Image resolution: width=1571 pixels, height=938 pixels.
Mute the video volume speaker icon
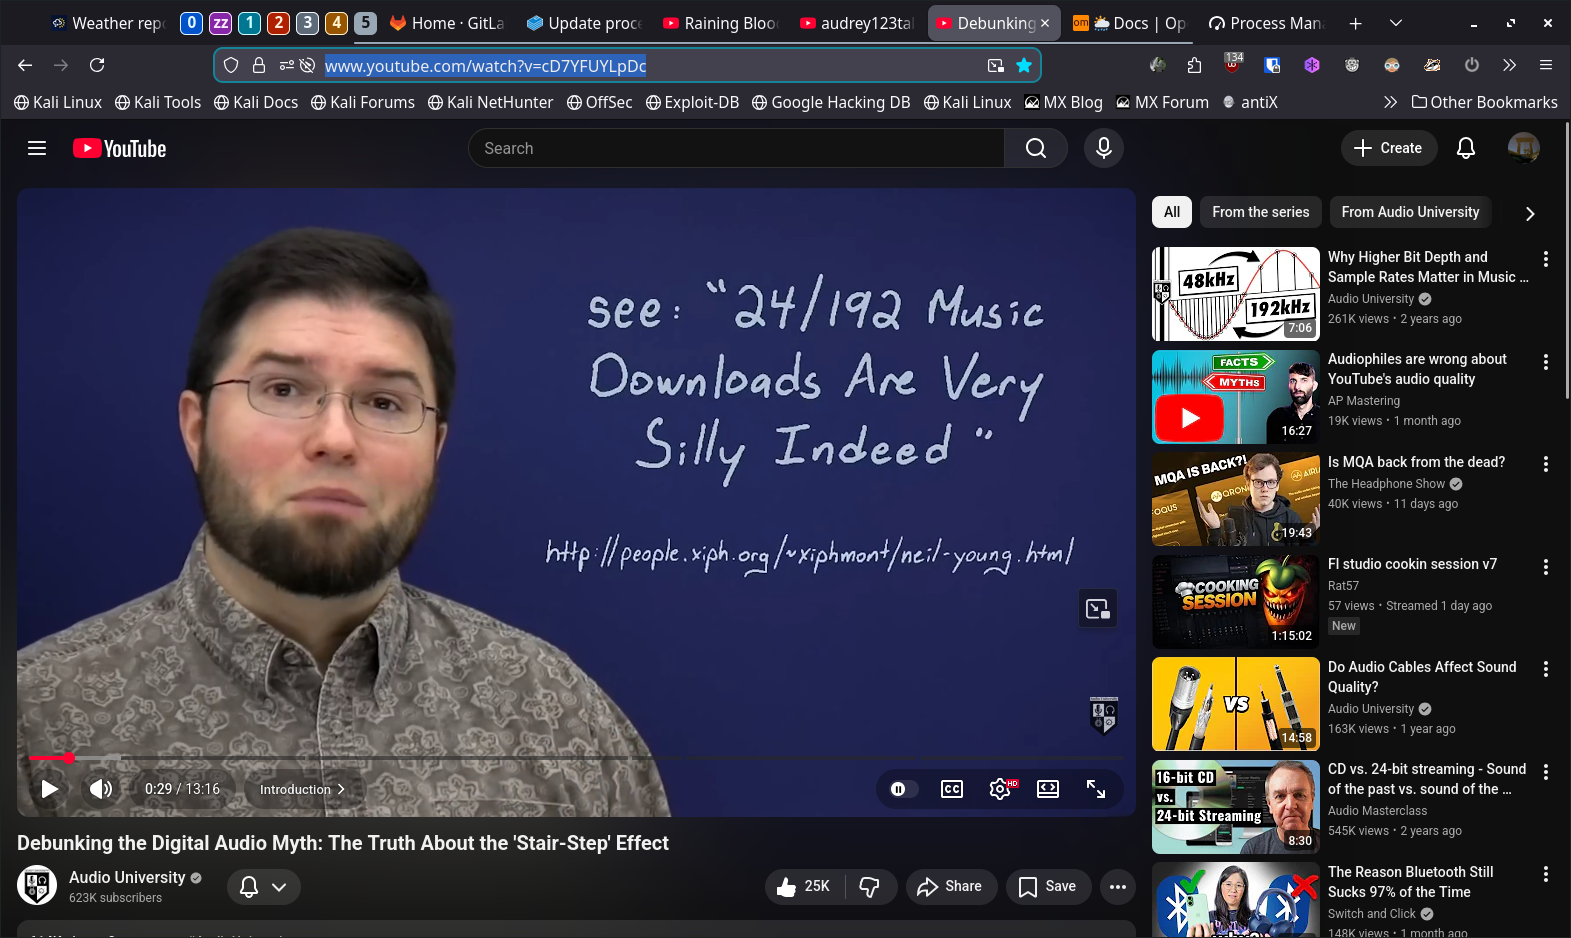pos(100,789)
